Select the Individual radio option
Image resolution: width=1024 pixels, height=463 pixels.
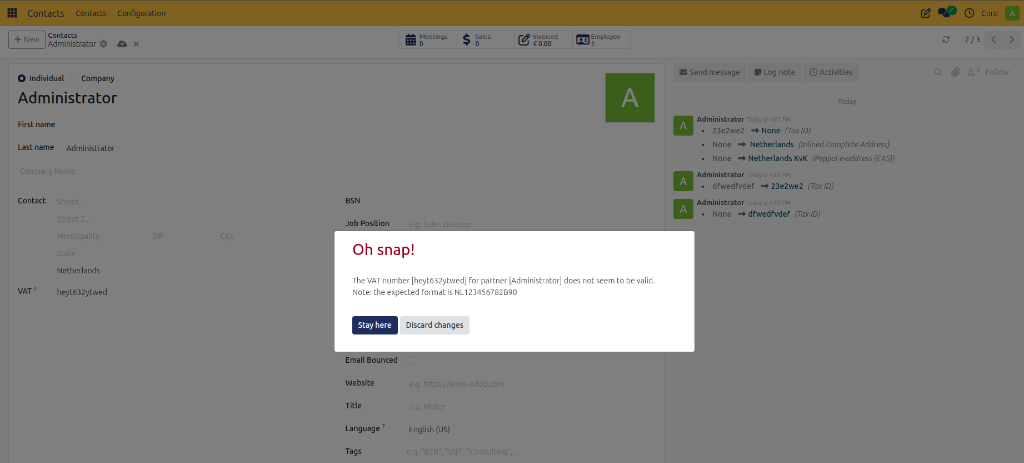(x=22, y=78)
